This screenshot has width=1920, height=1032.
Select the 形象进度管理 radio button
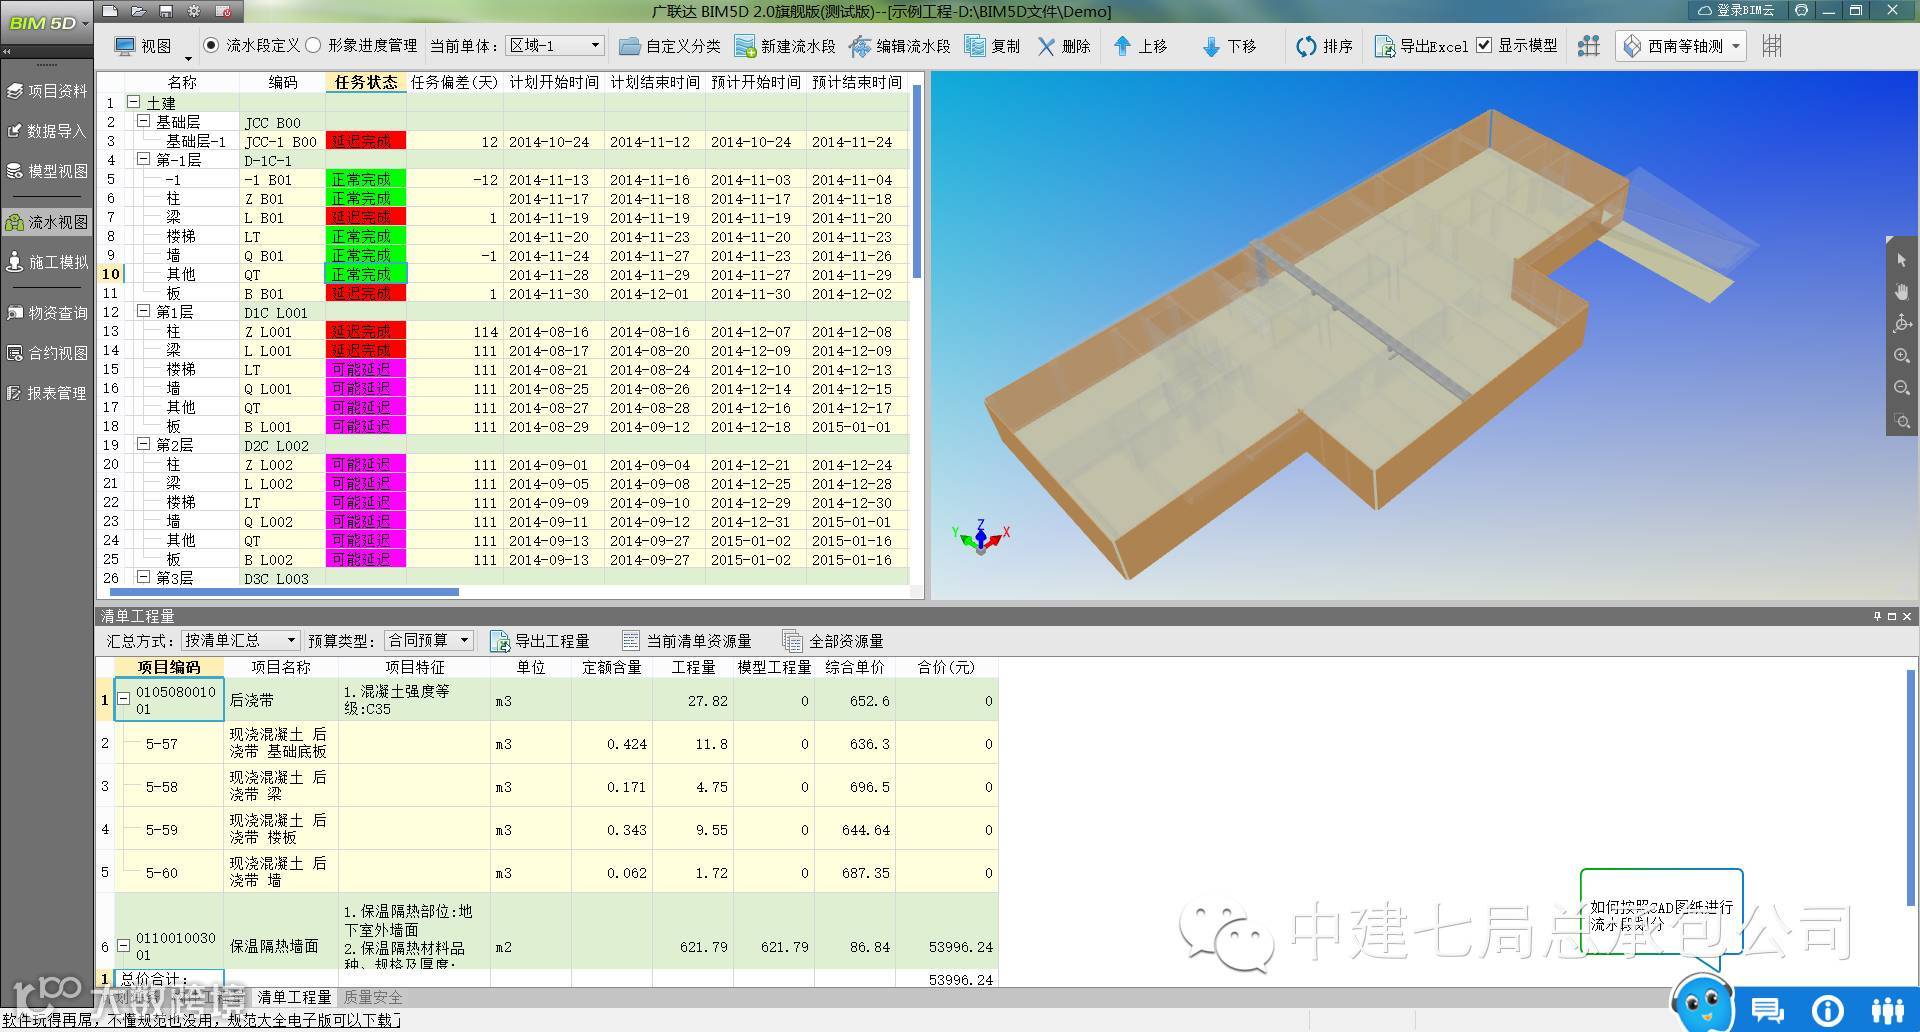[313, 45]
